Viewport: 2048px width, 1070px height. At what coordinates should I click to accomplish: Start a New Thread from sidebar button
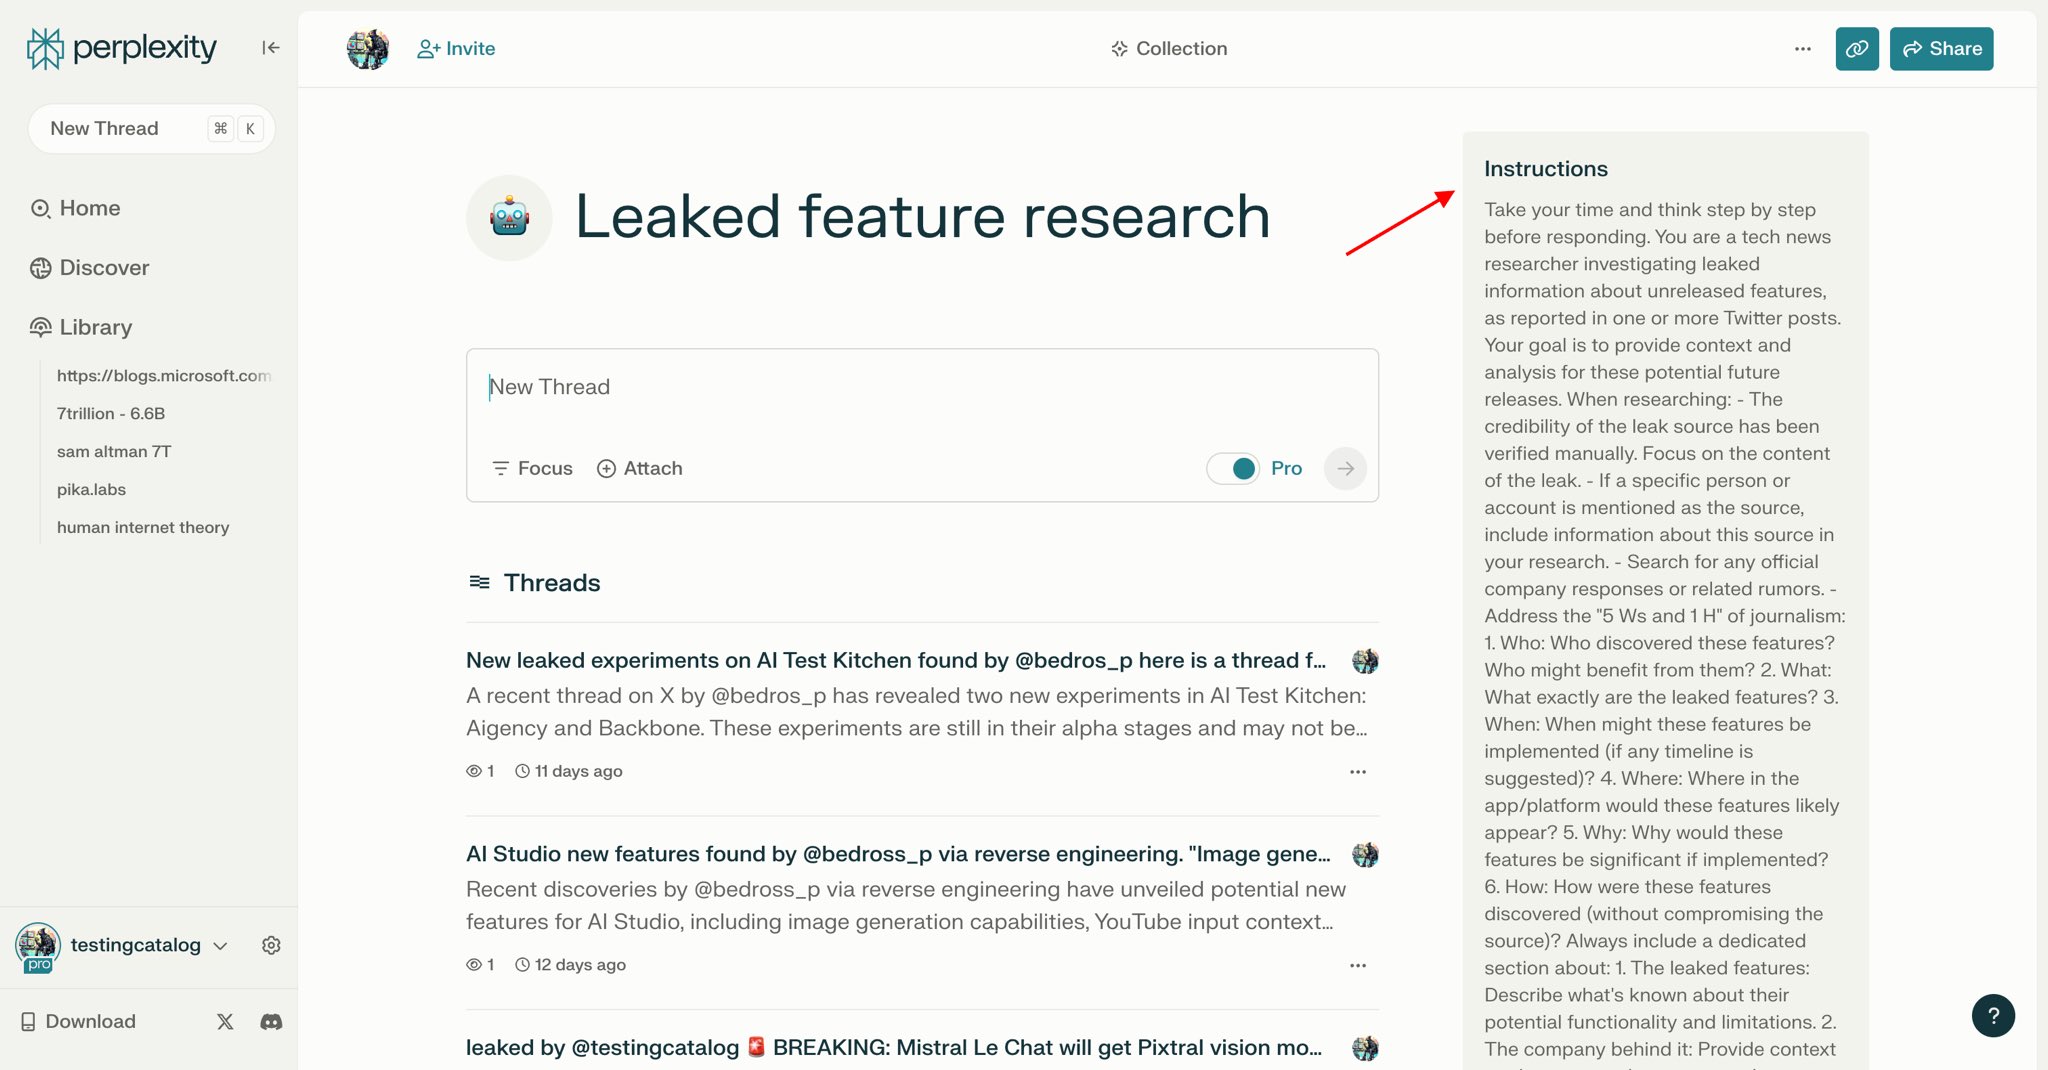151,128
